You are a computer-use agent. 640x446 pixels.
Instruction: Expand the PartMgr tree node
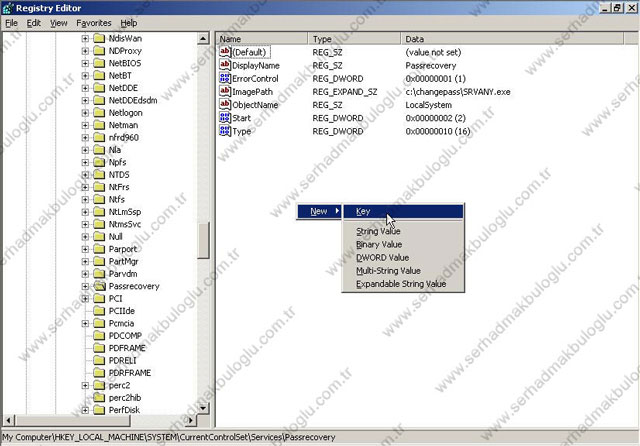click(85, 262)
